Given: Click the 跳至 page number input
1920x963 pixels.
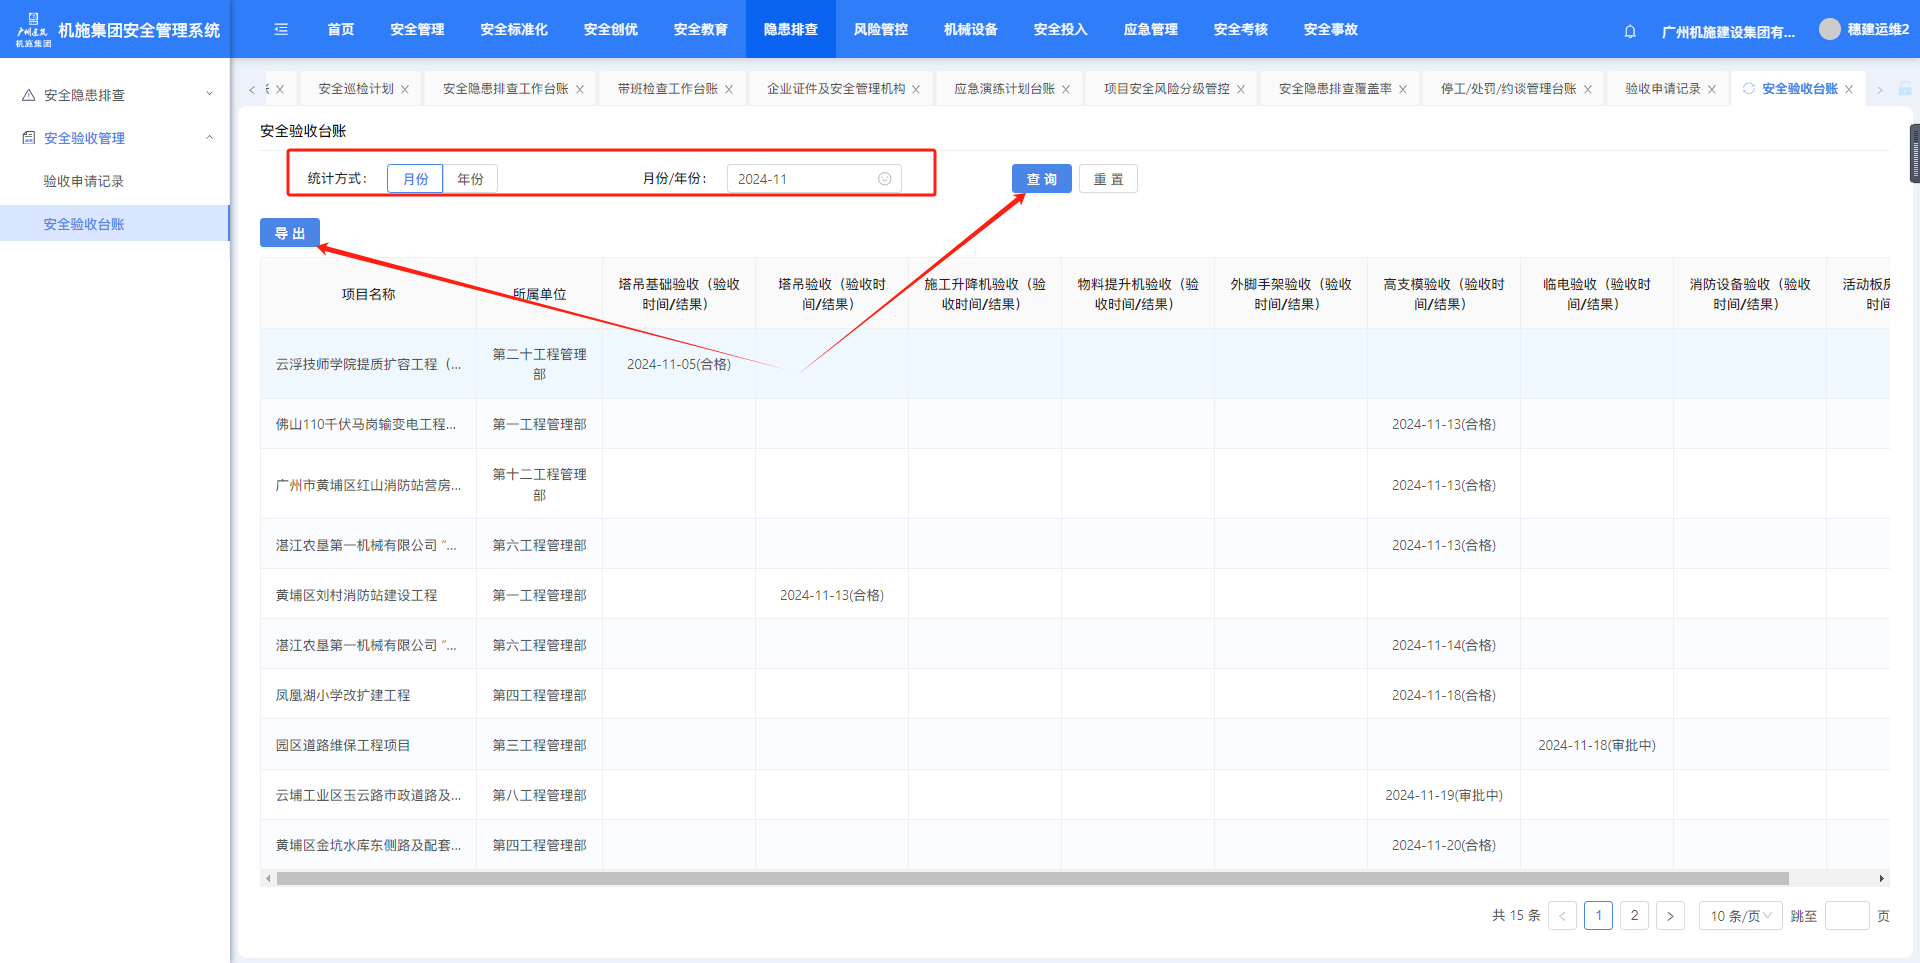Looking at the screenshot, I should point(1846,916).
